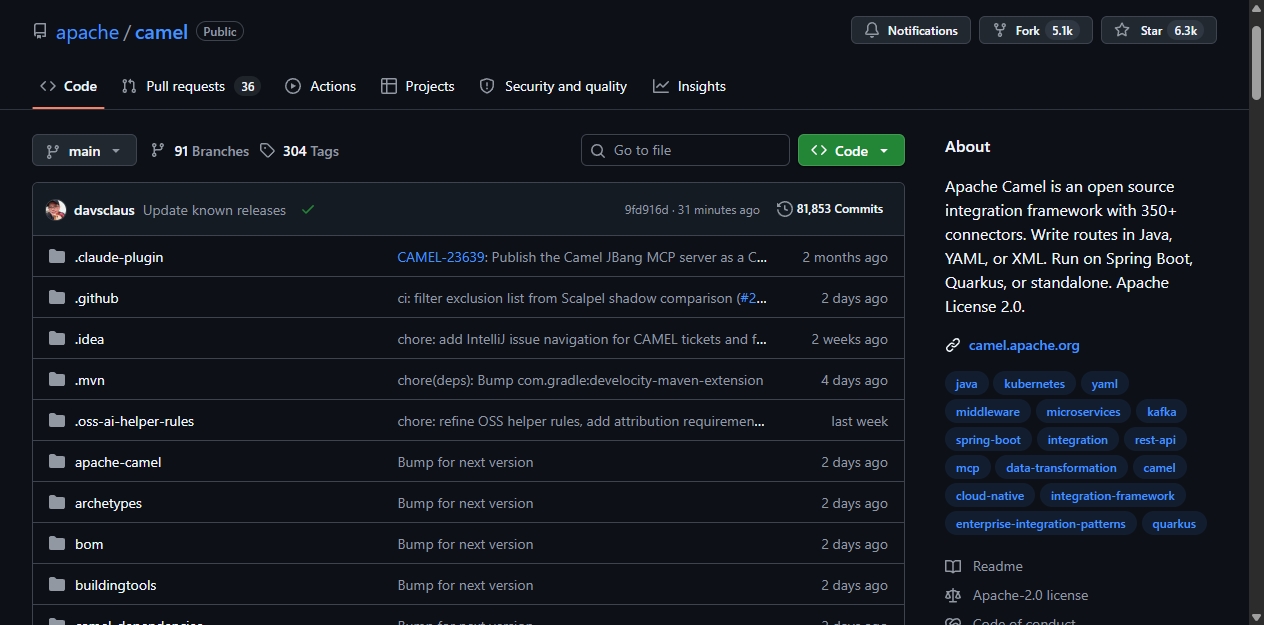Click the folder icon for .mvn
Screen dimensions: 1264x625
coord(56,380)
